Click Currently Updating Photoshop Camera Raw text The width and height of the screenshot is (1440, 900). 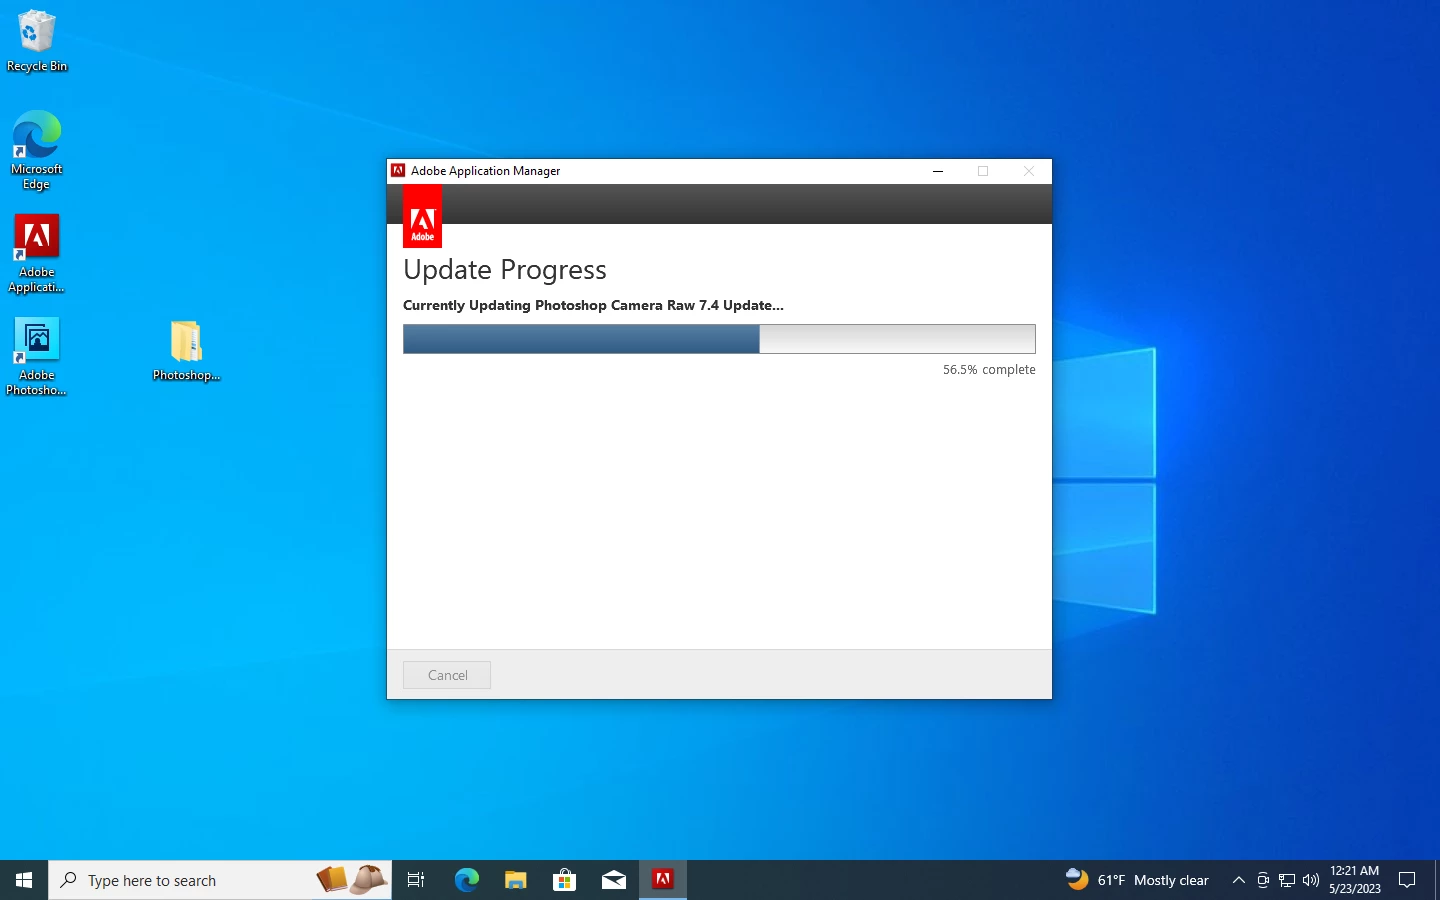point(593,305)
